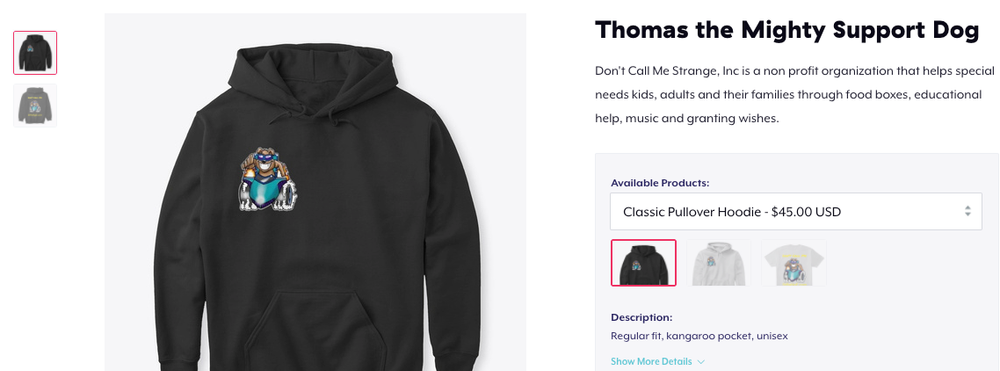Image resolution: width=1000 pixels, height=371 pixels.
Task: Choose the light gray hoodie product option
Action: click(719, 263)
